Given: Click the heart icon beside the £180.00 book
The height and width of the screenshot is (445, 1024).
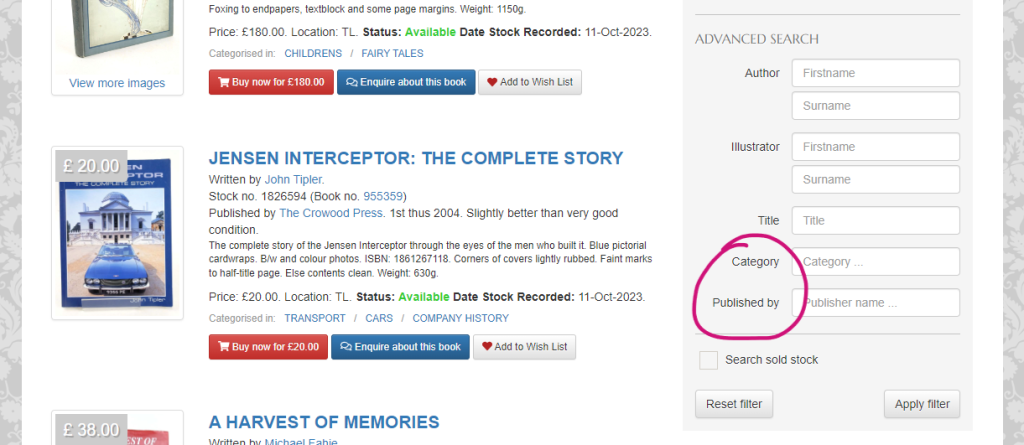Looking at the screenshot, I should (x=493, y=82).
